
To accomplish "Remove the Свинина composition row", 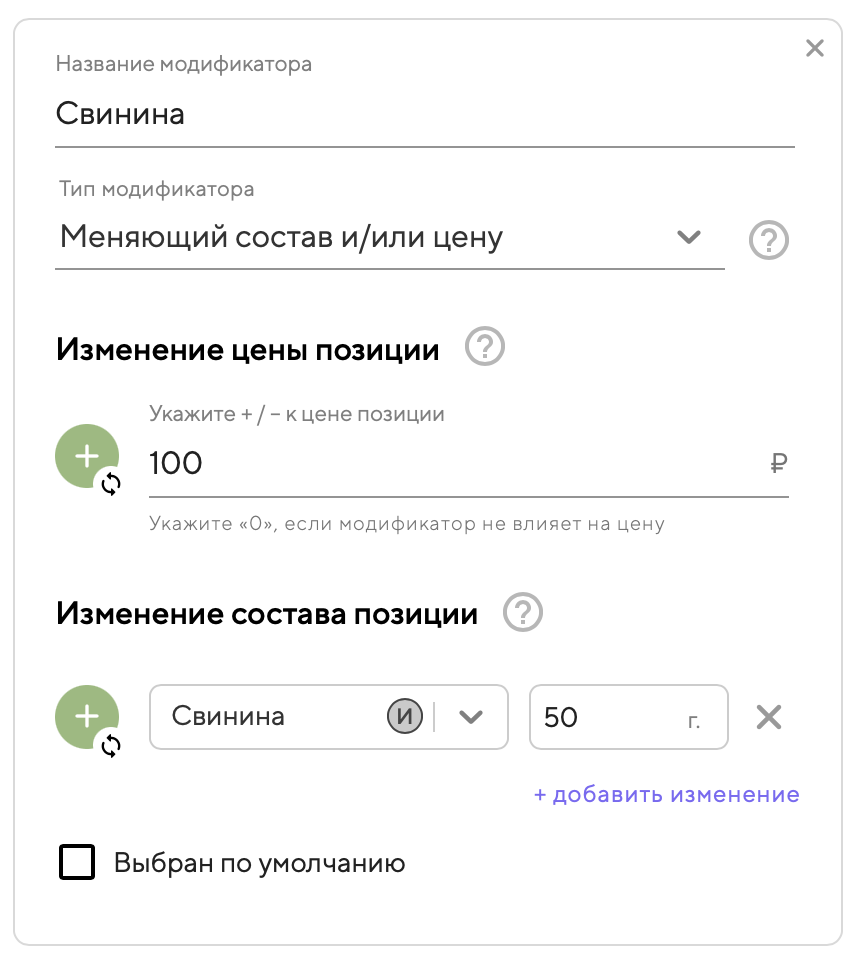I will point(768,717).
